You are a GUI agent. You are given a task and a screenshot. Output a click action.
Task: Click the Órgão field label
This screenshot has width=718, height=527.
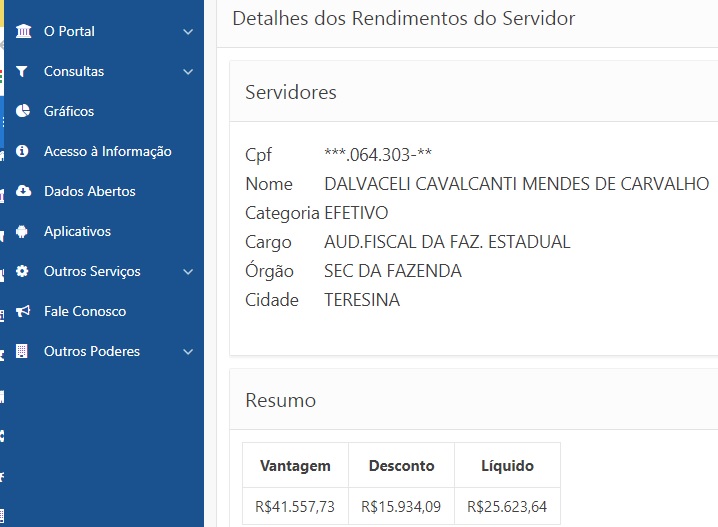tap(269, 270)
